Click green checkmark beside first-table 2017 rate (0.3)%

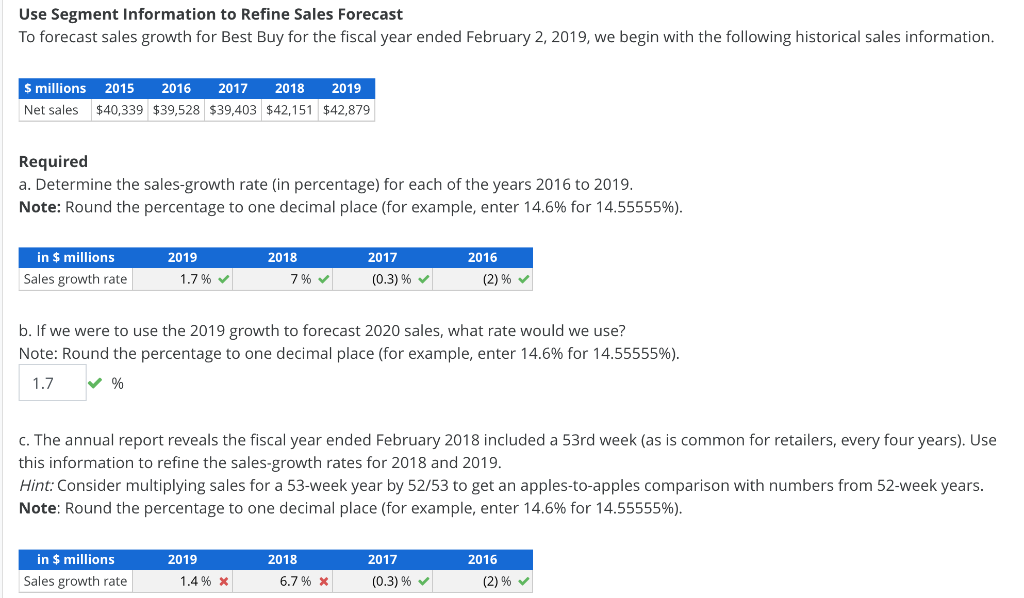click(424, 280)
